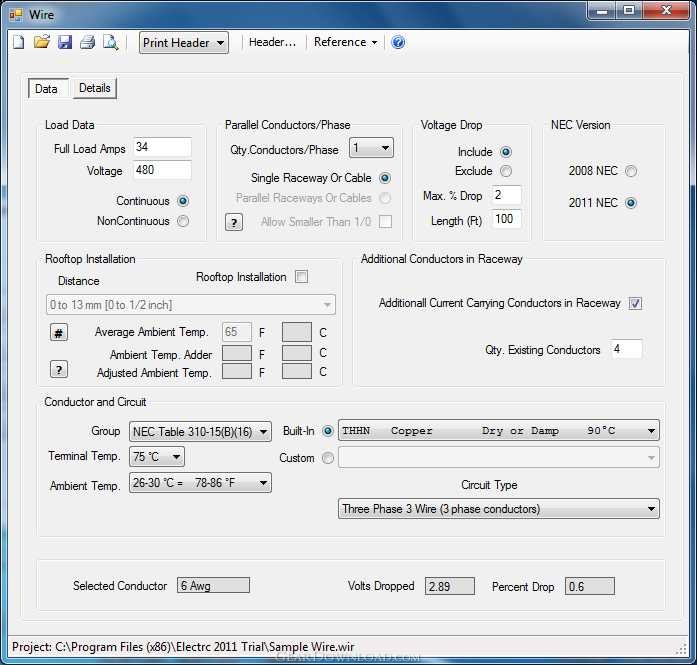Click the Max. % Drop field
The image size is (697, 665).
[506, 195]
